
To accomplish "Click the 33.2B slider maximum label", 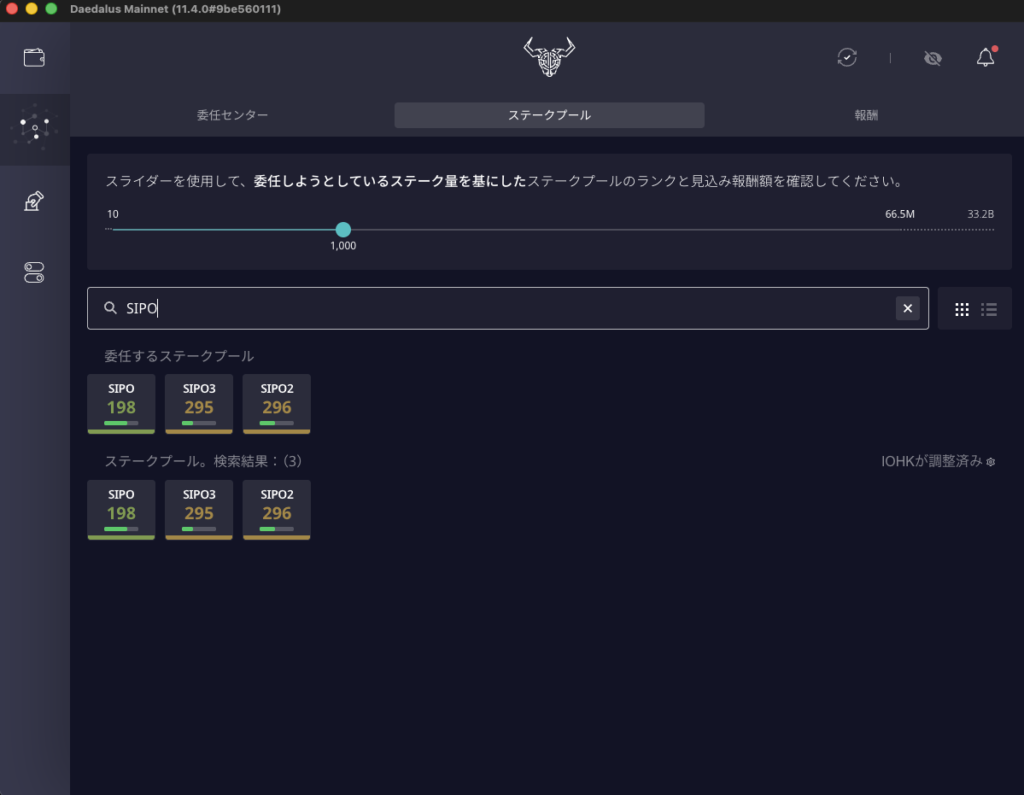I will click(980, 214).
